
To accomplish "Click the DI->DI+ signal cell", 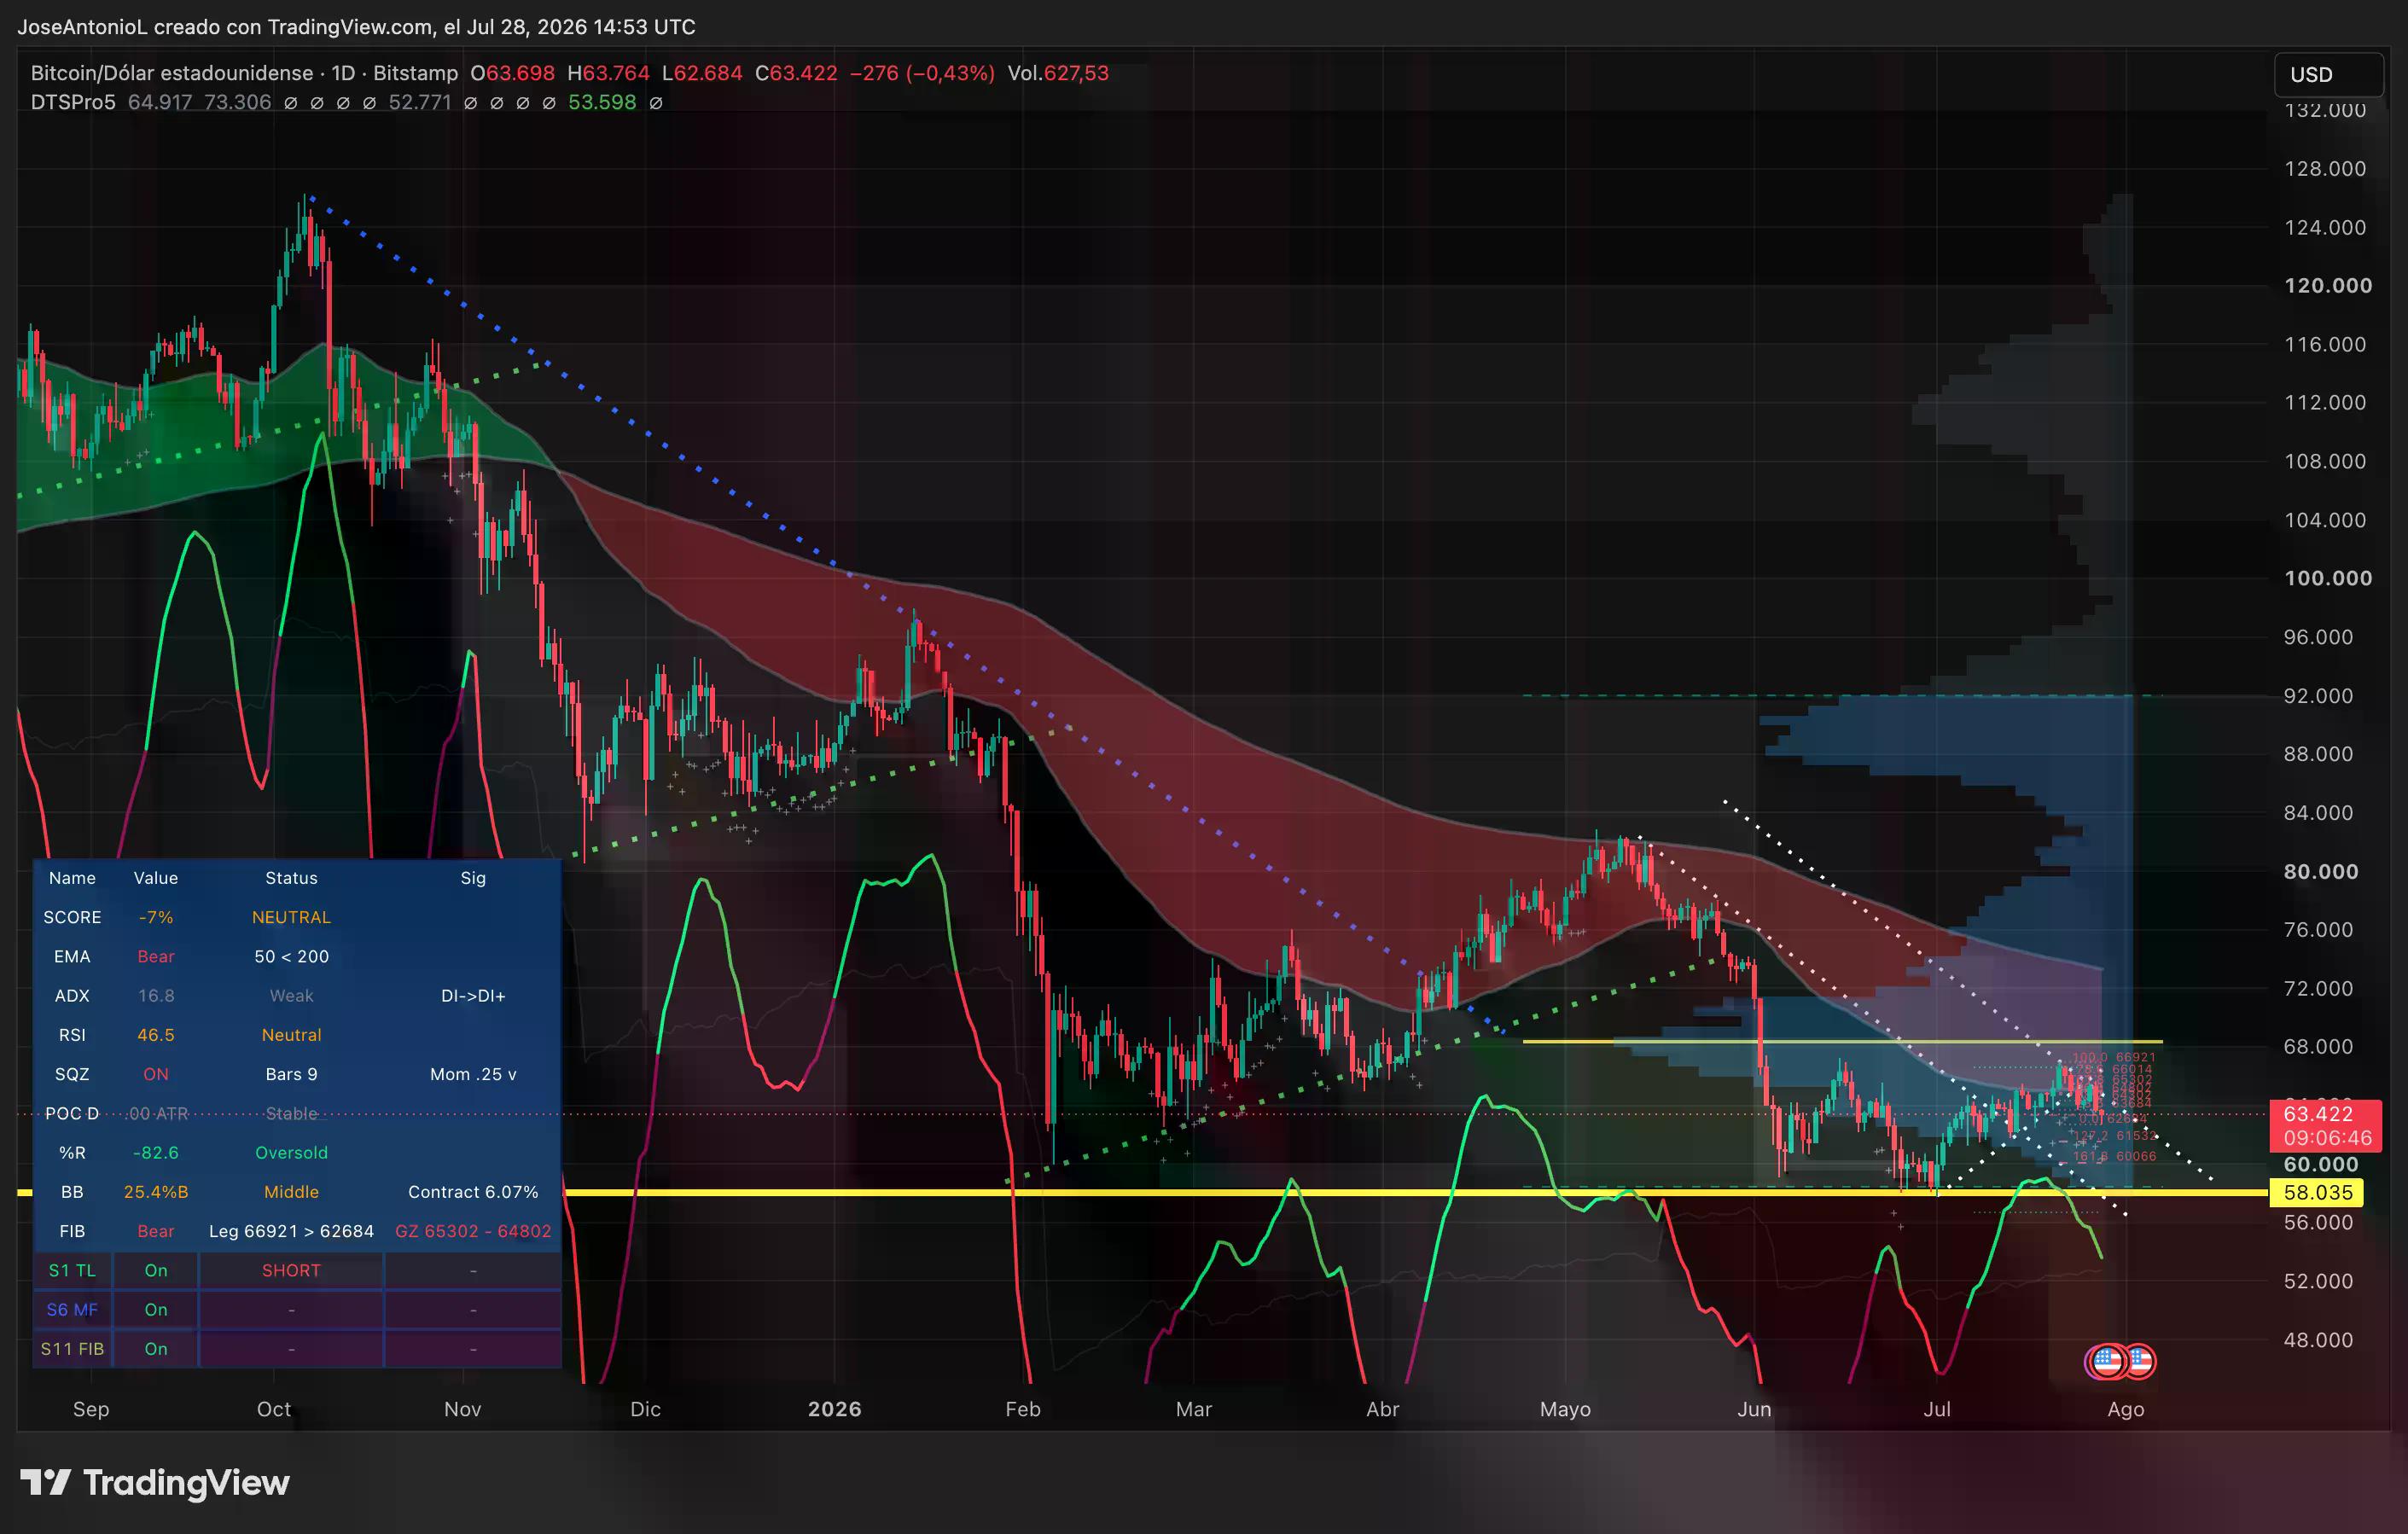I will [x=473, y=996].
